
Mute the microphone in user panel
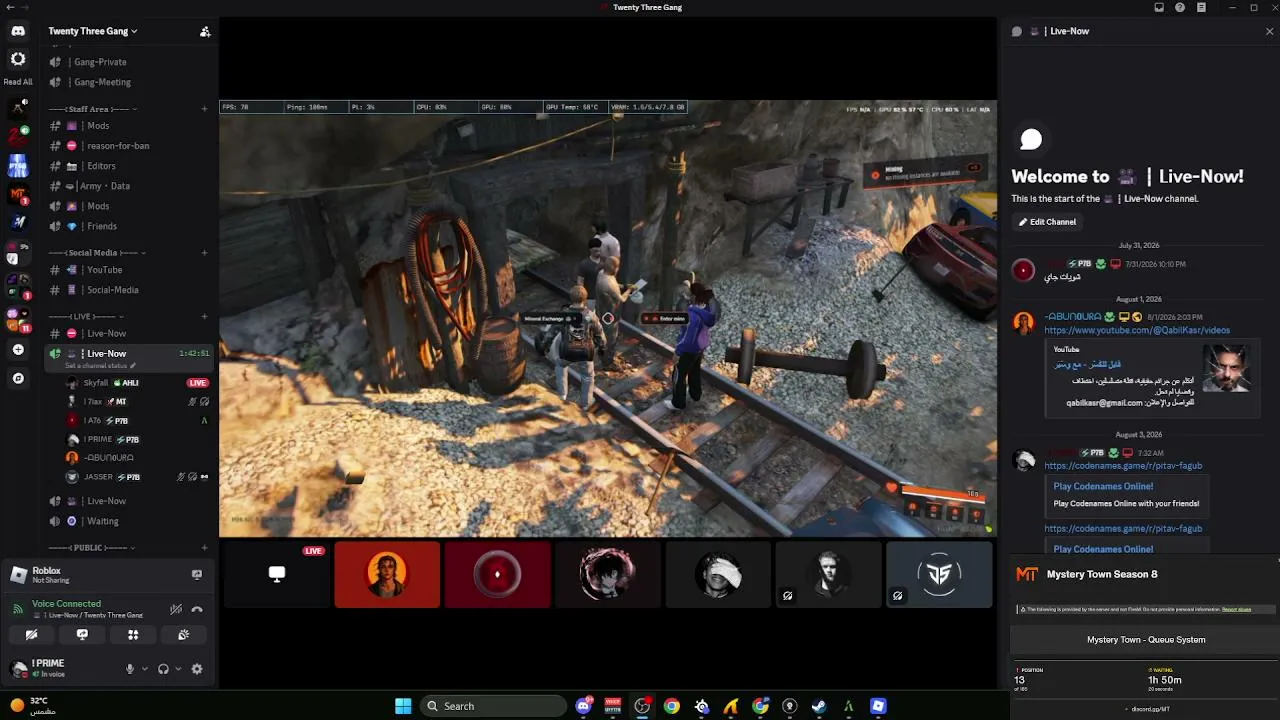tap(130, 669)
